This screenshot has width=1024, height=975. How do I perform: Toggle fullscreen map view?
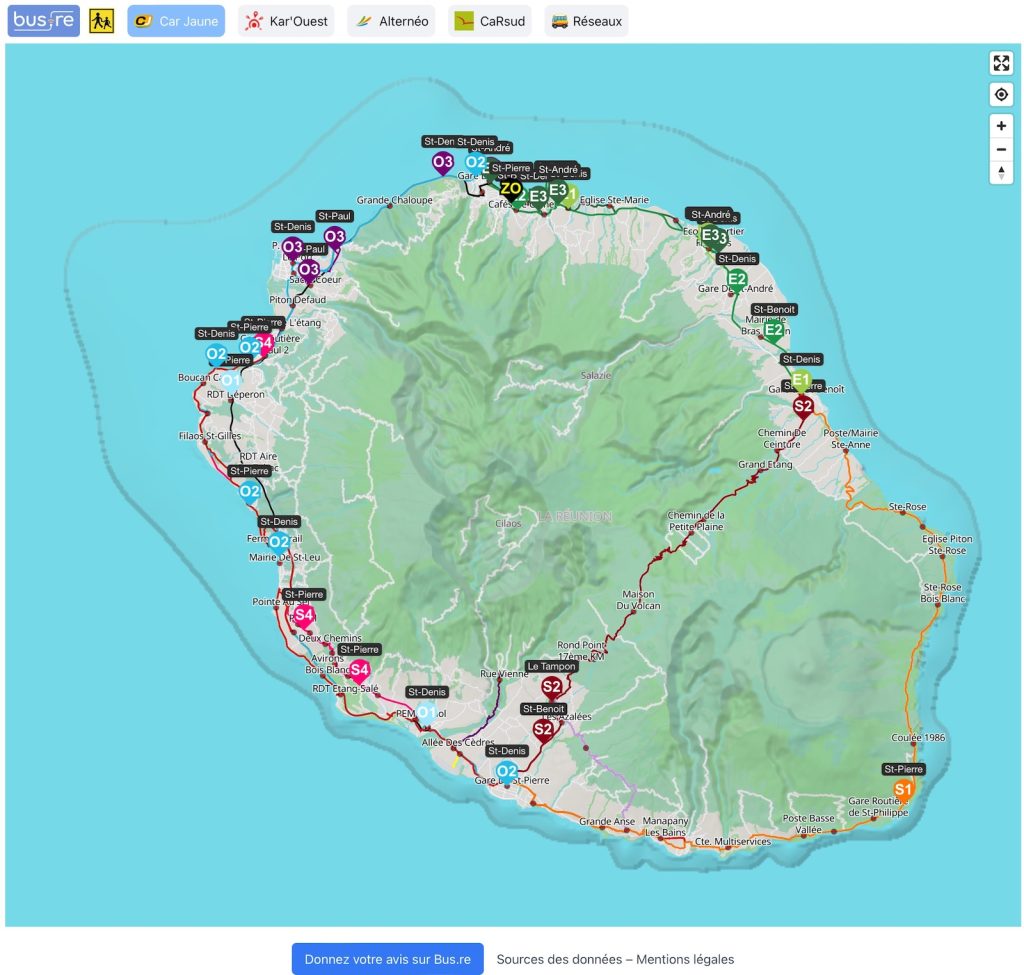pyautogui.click(x=1001, y=64)
